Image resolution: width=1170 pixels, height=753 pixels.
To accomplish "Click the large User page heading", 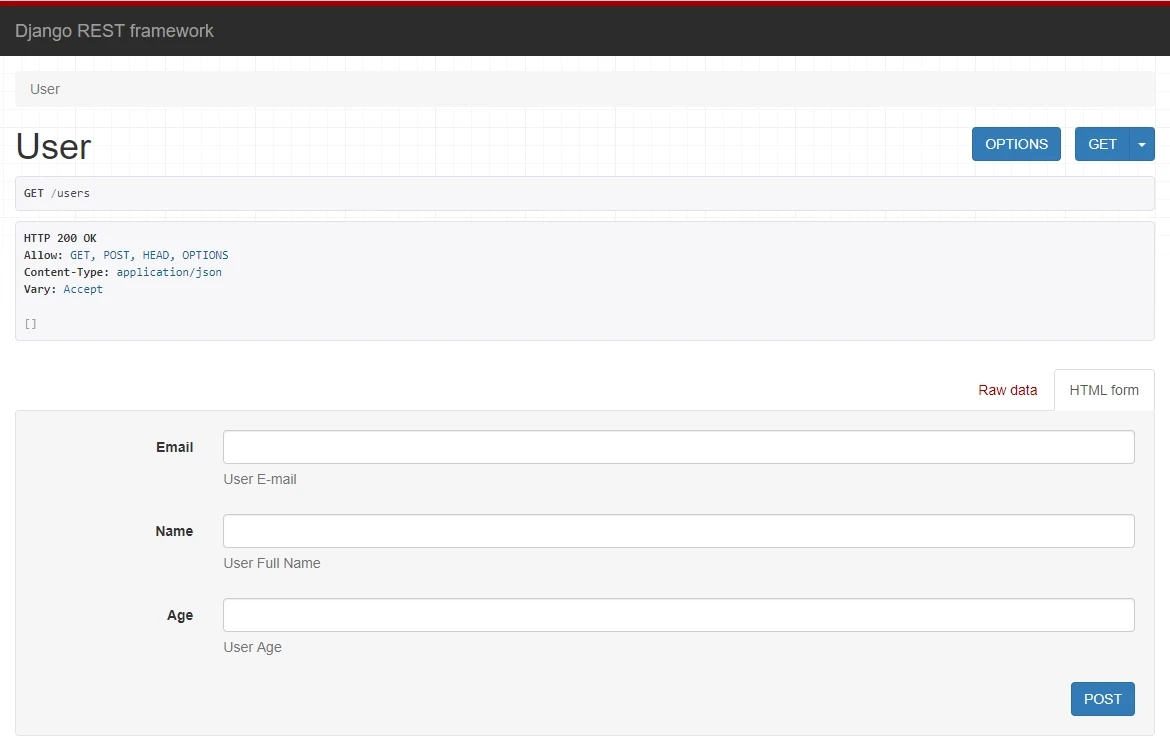I will pos(54,147).
